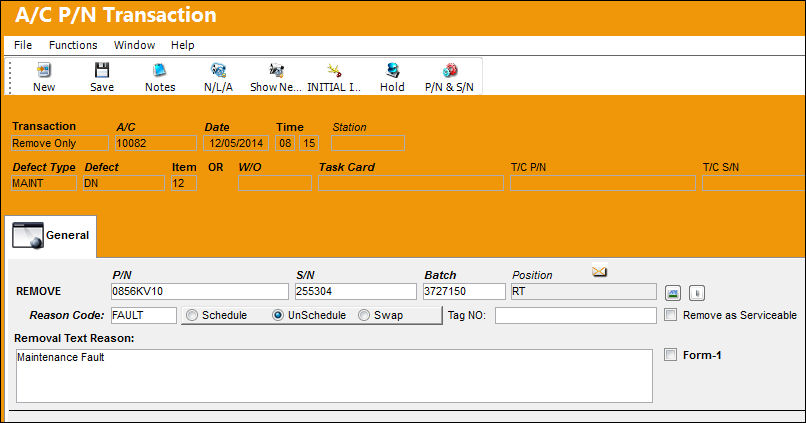The width and height of the screenshot is (806, 423).
Task: Open the Help menu
Action: pos(182,45)
